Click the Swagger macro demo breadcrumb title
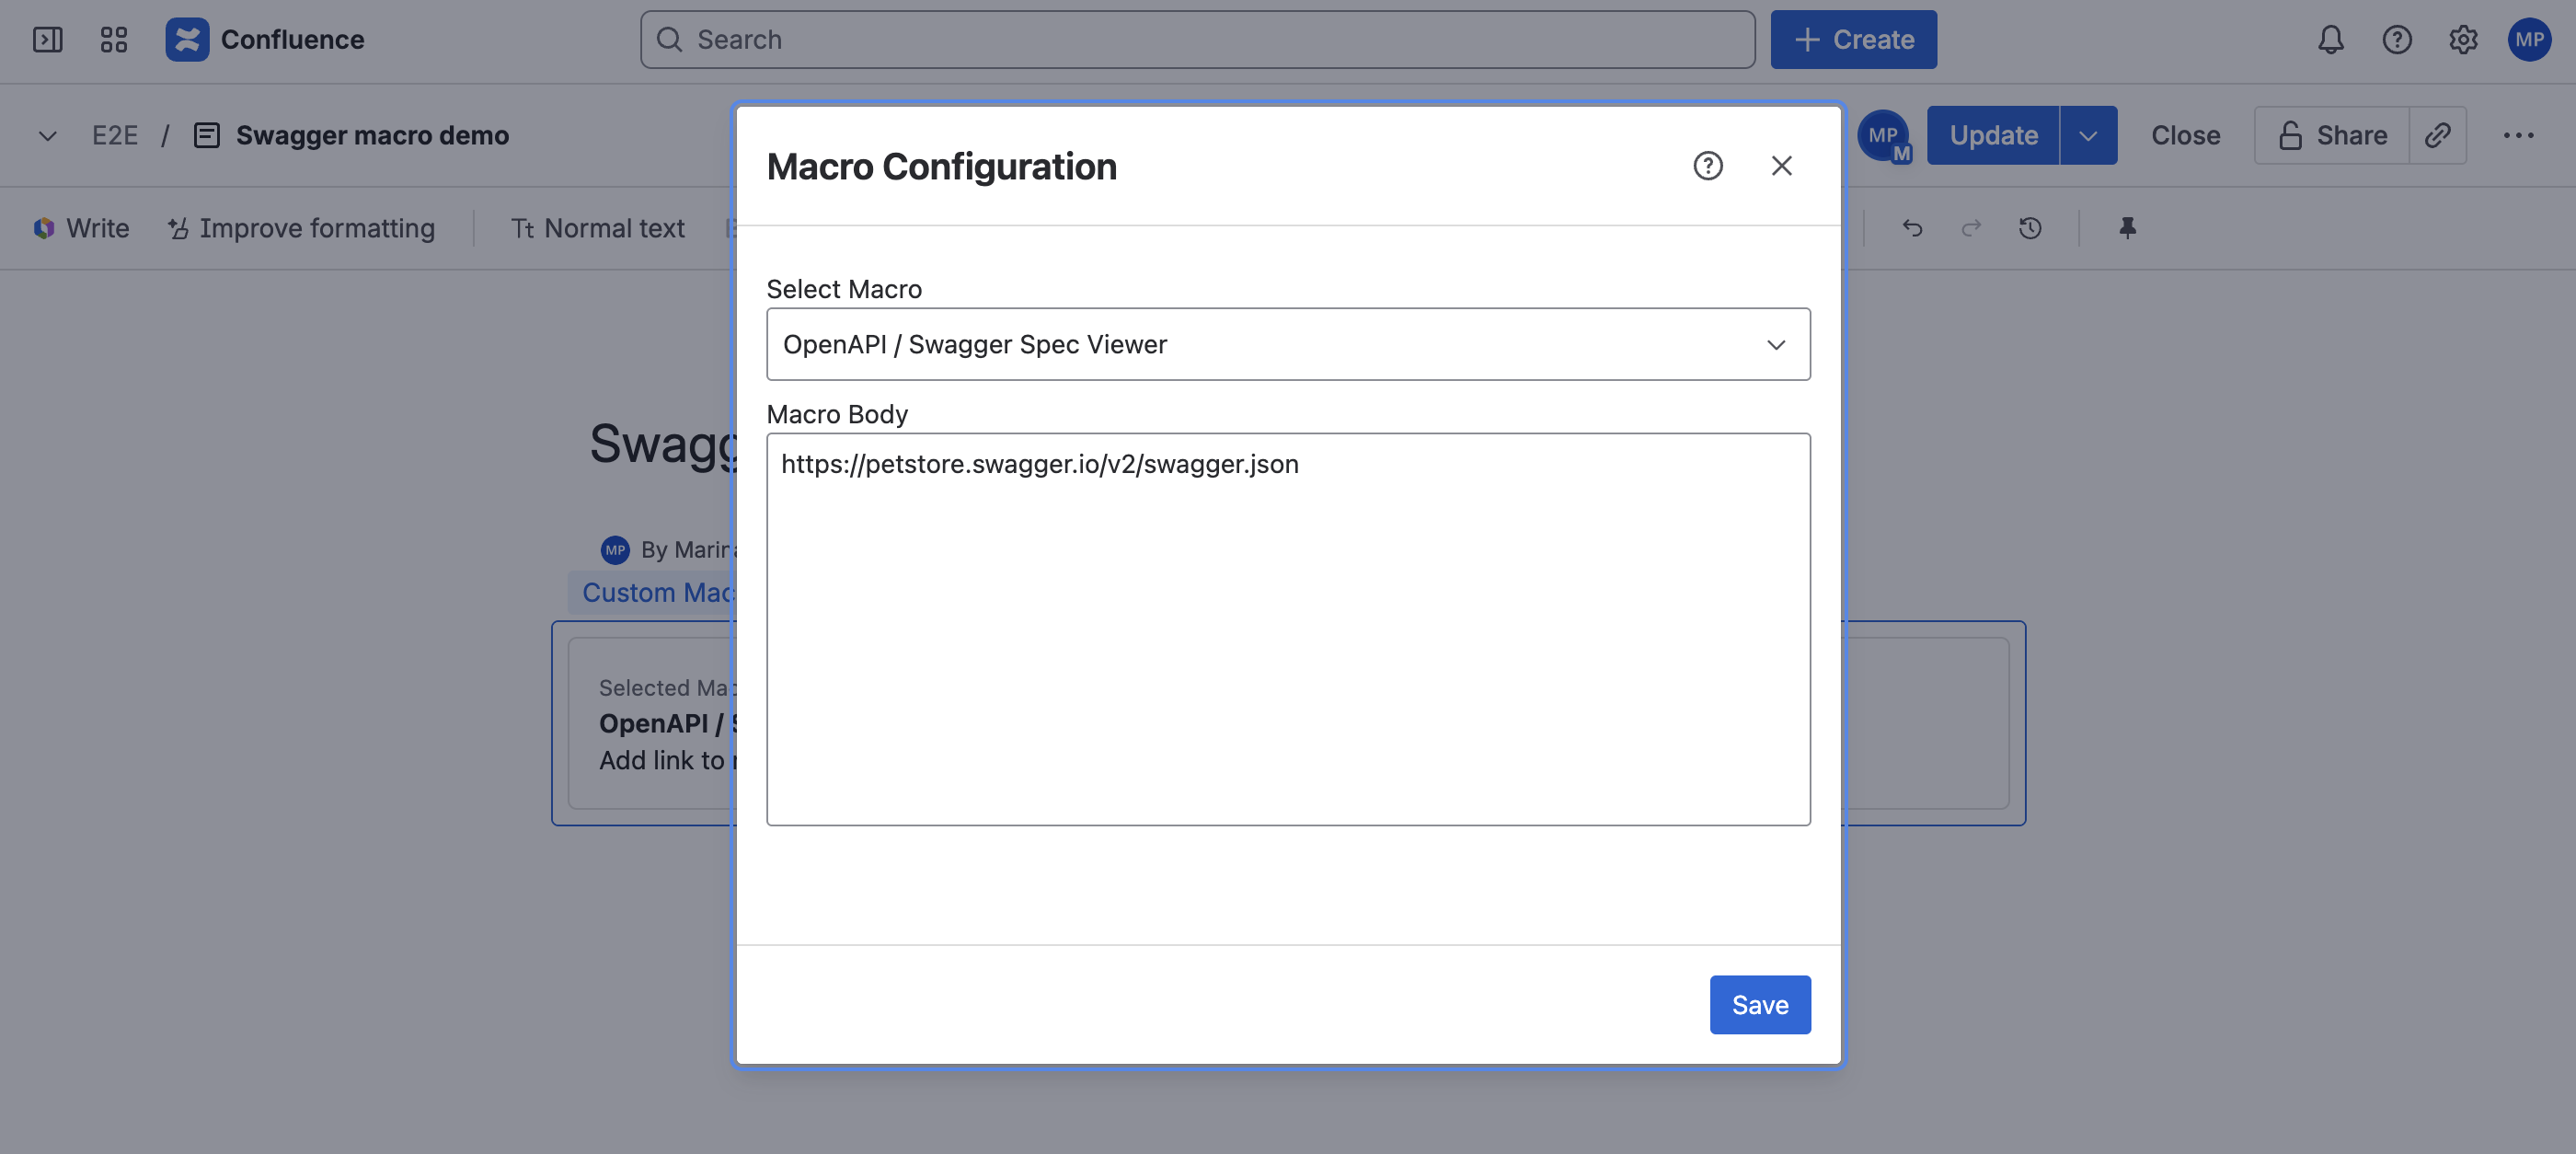Viewport: 2576px width, 1154px height. tap(372, 135)
